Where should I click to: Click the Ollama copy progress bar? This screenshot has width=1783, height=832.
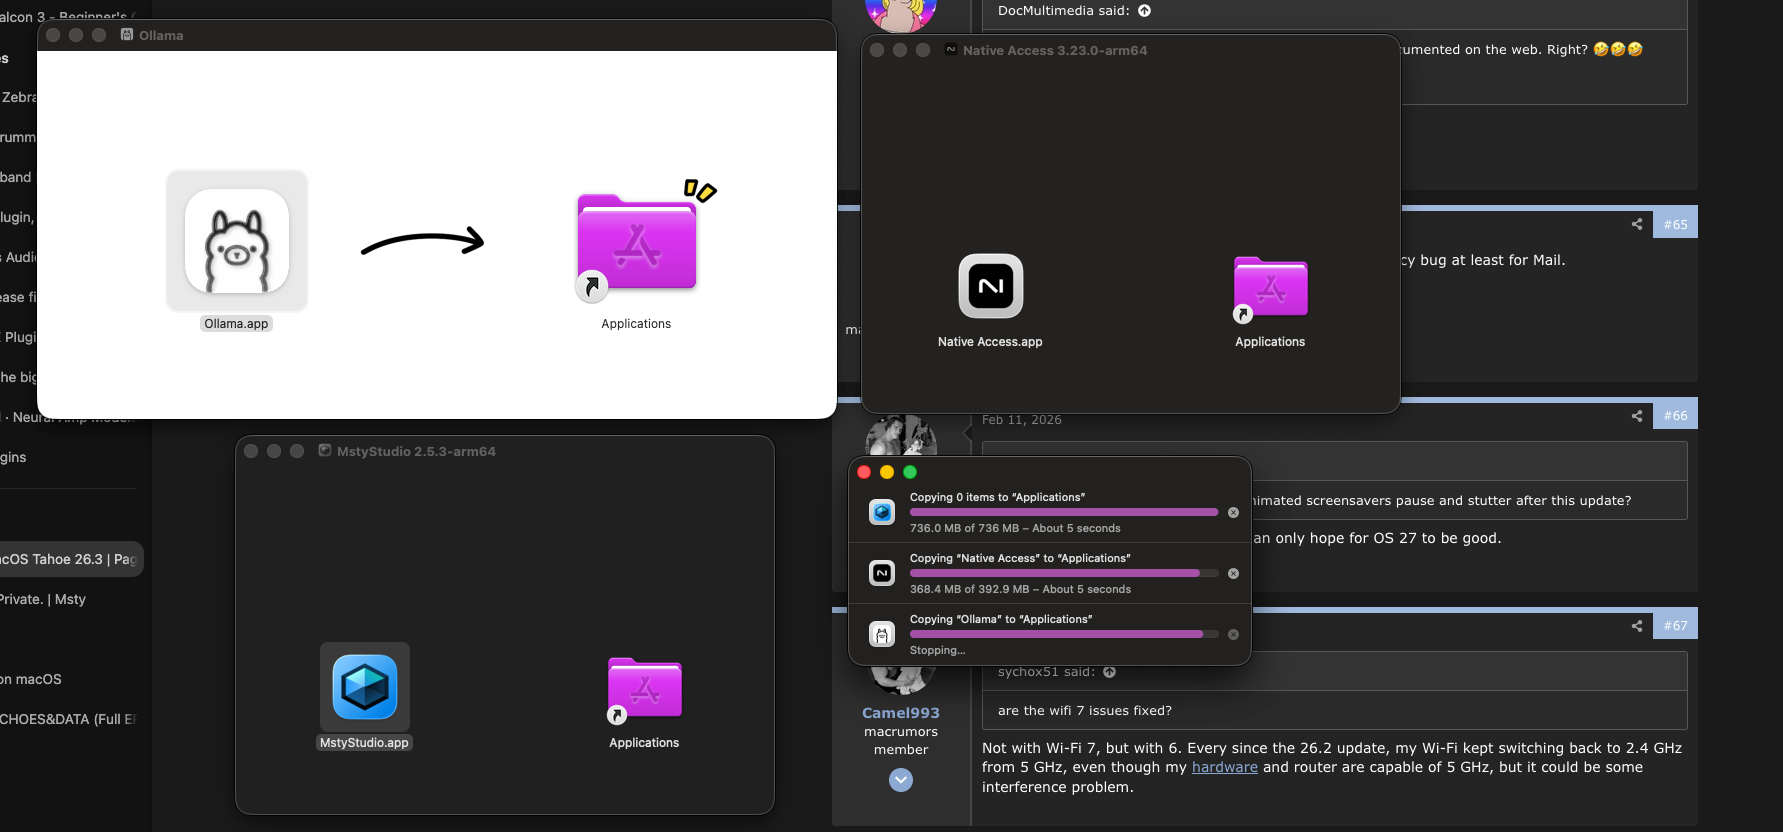(x=1064, y=634)
